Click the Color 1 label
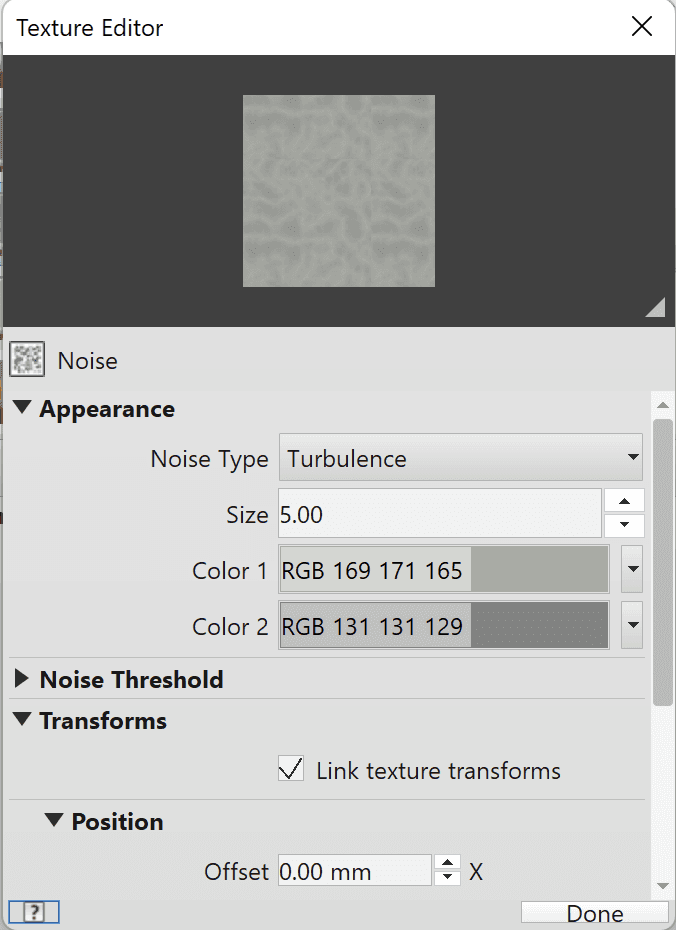Screen dimensions: 676x930 click(x=230, y=571)
